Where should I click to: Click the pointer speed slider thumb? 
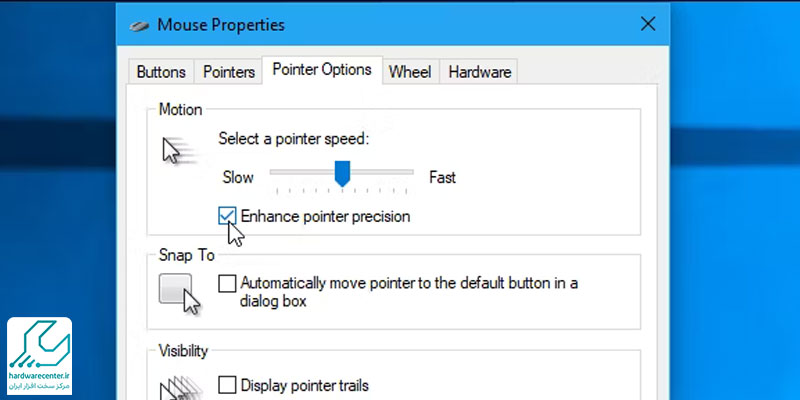[x=342, y=174]
